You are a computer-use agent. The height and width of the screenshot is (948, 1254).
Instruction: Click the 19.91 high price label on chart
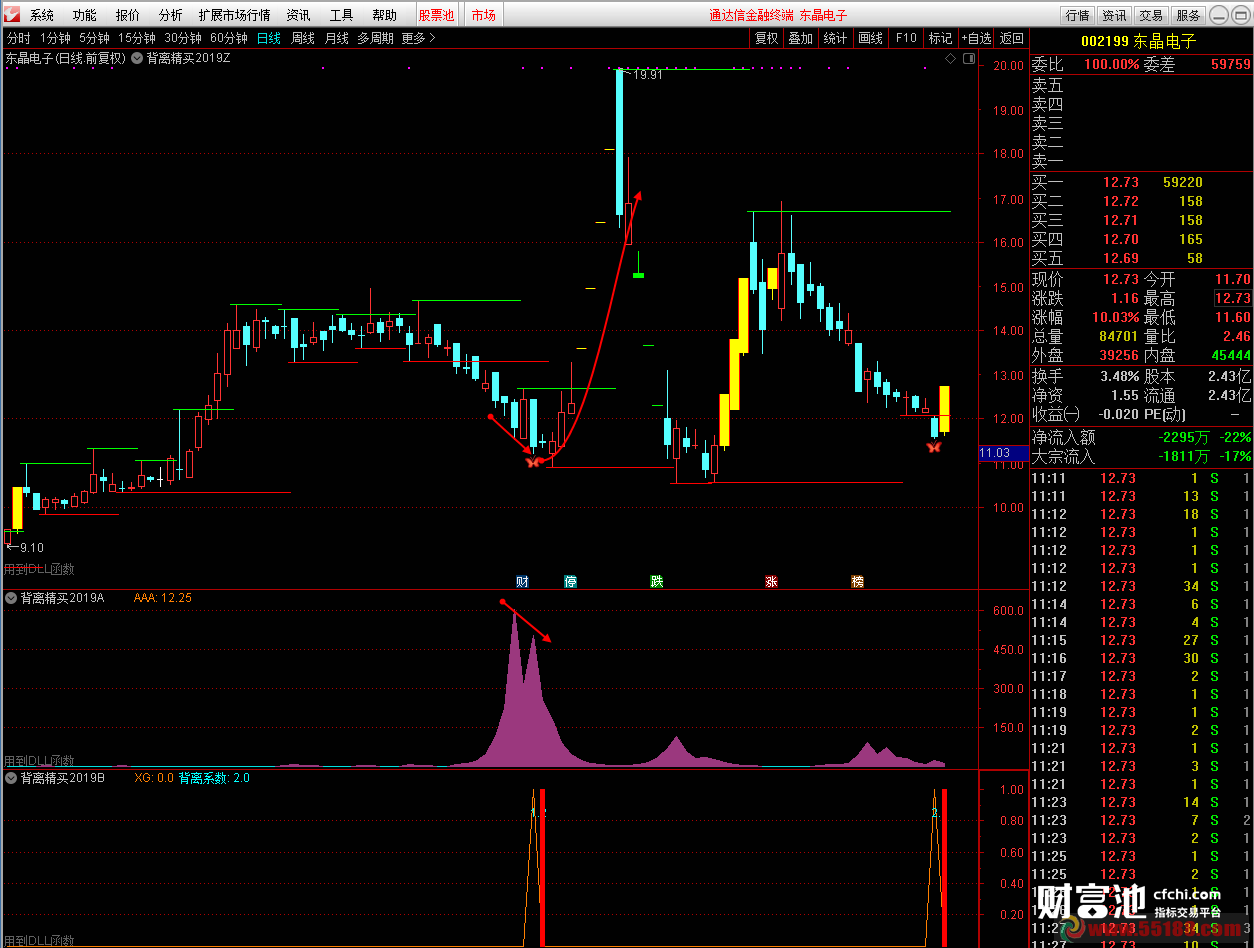[647, 75]
